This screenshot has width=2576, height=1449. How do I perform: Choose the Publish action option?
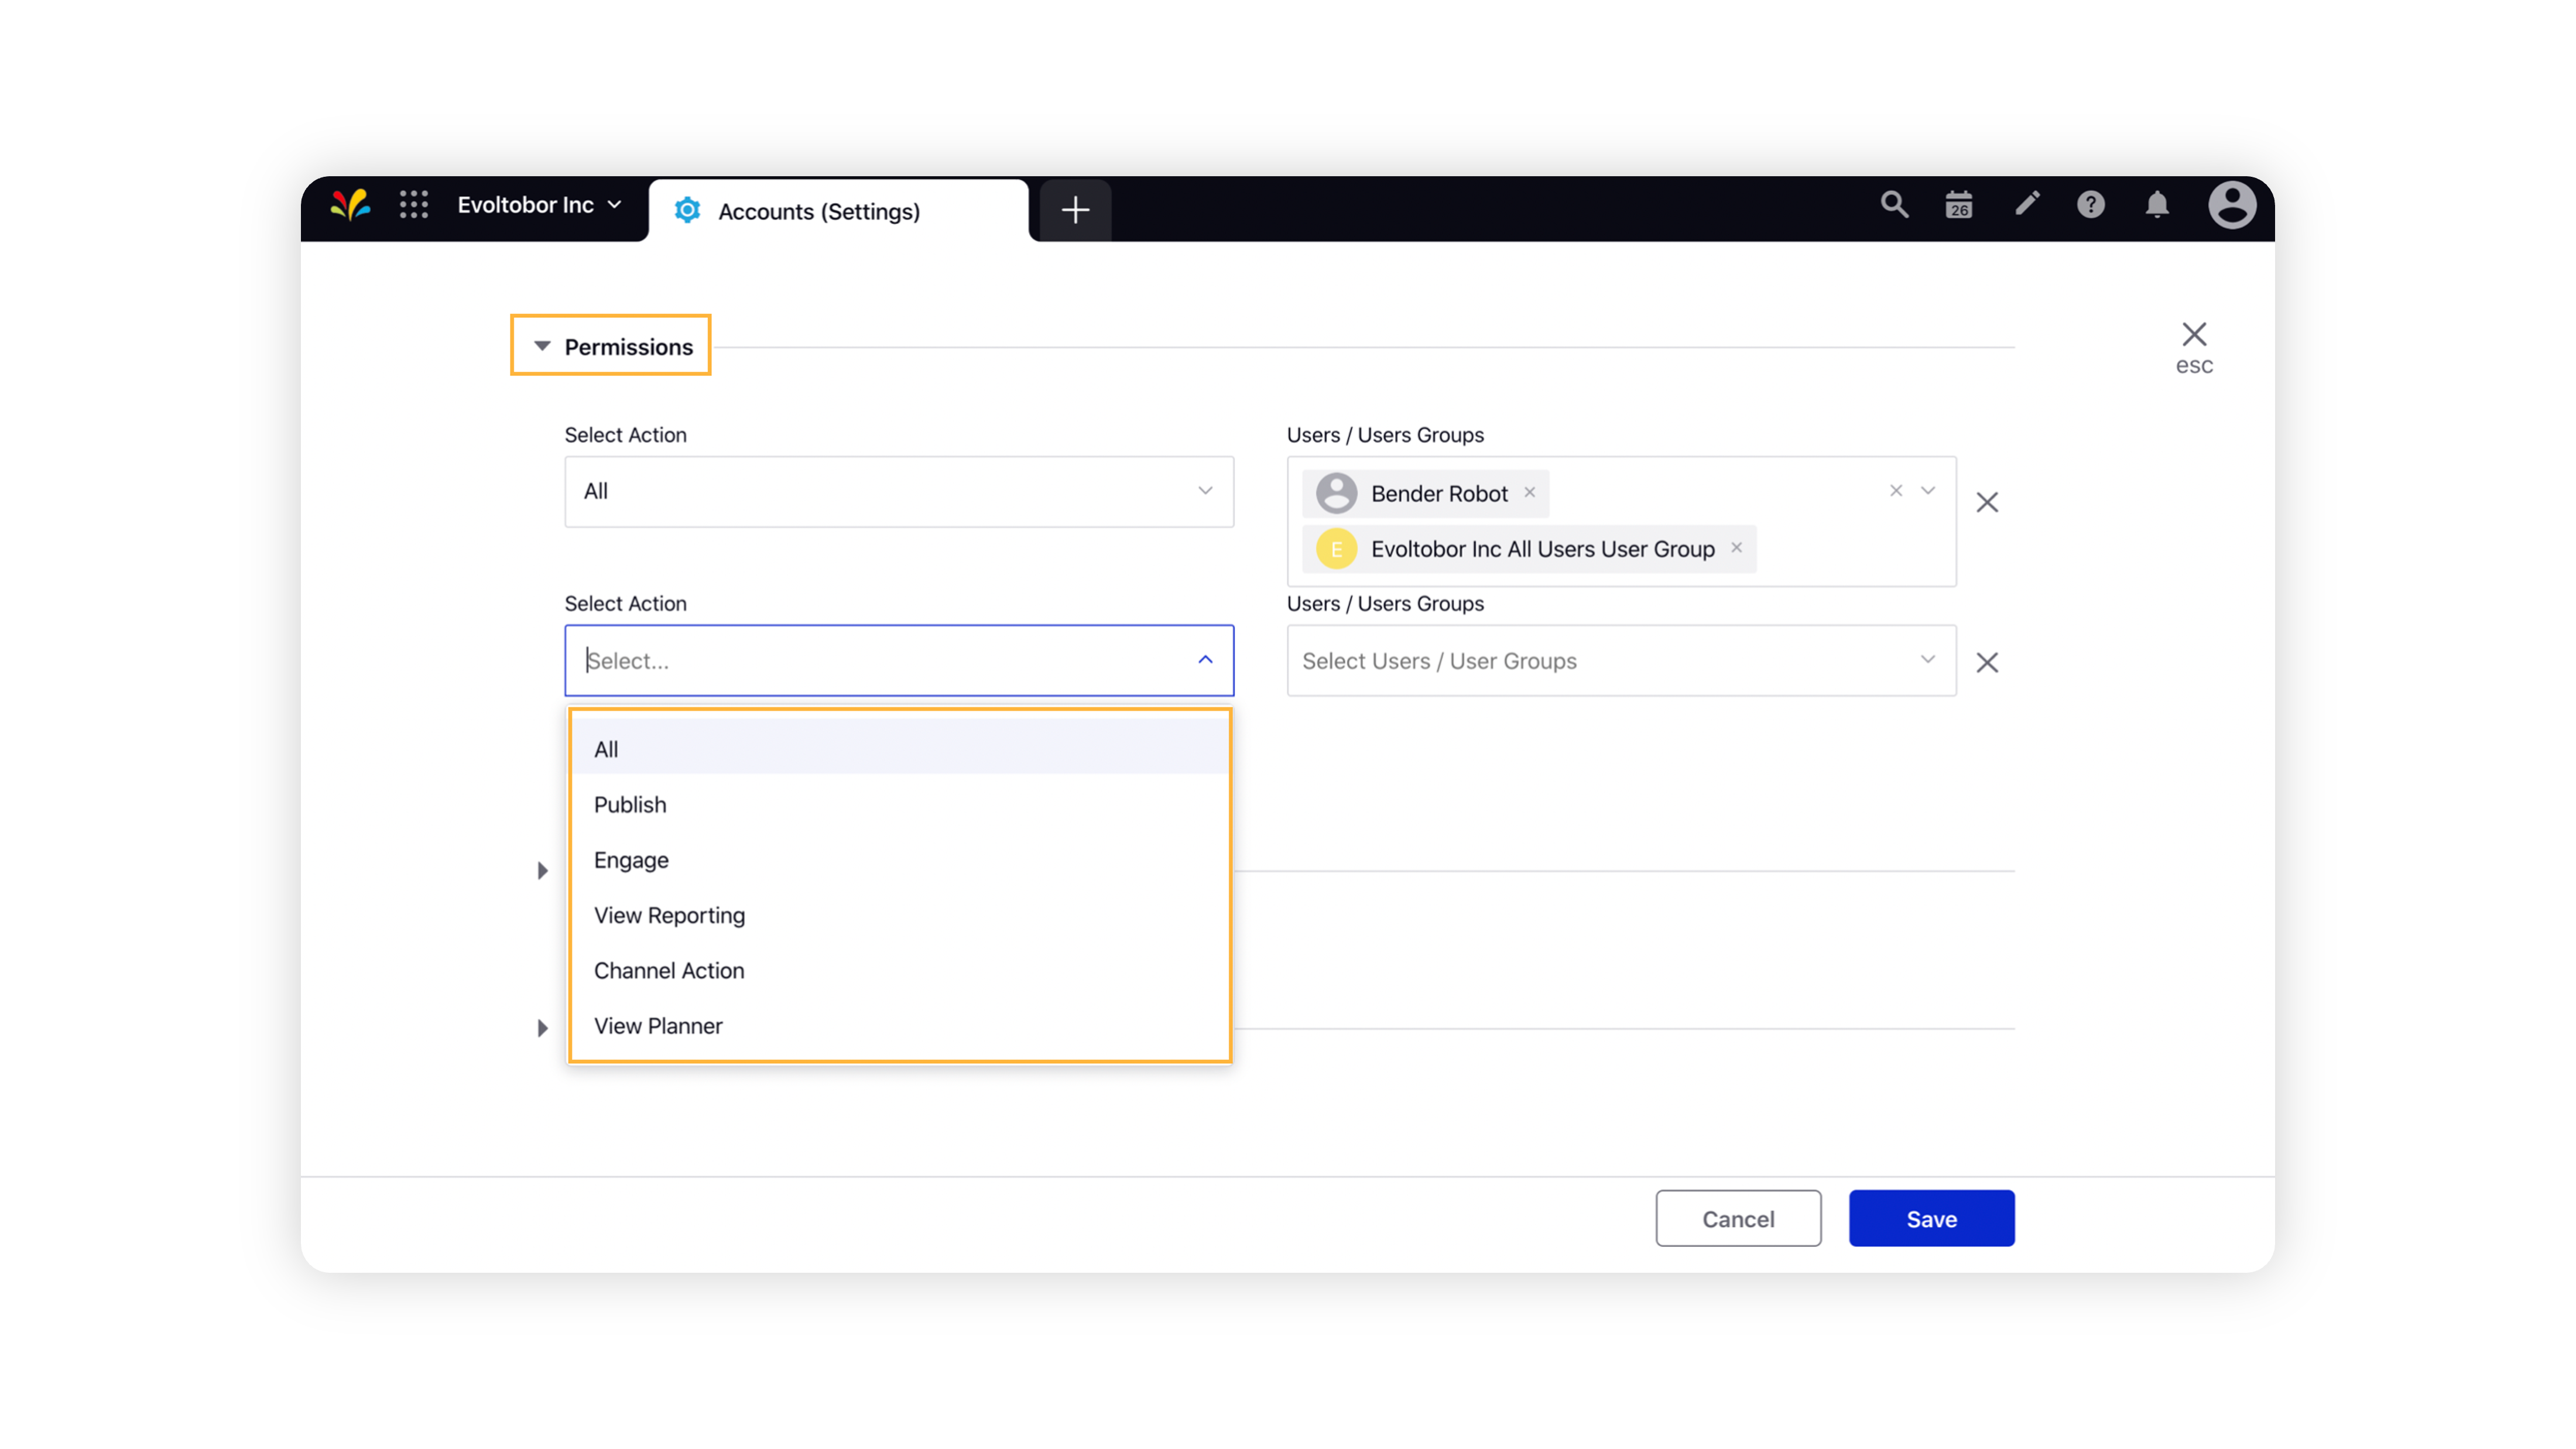coord(899,804)
